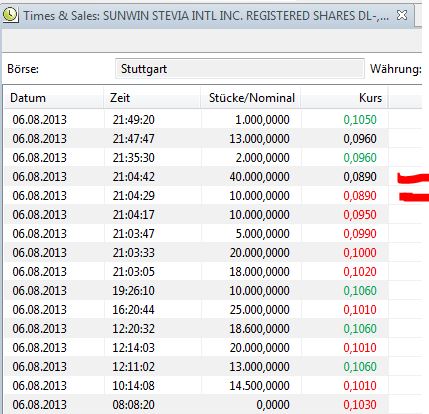Image resolution: width=429 pixels, height=414 pixels.
Task: Click the quantity 0,0000
Action: 273,405
